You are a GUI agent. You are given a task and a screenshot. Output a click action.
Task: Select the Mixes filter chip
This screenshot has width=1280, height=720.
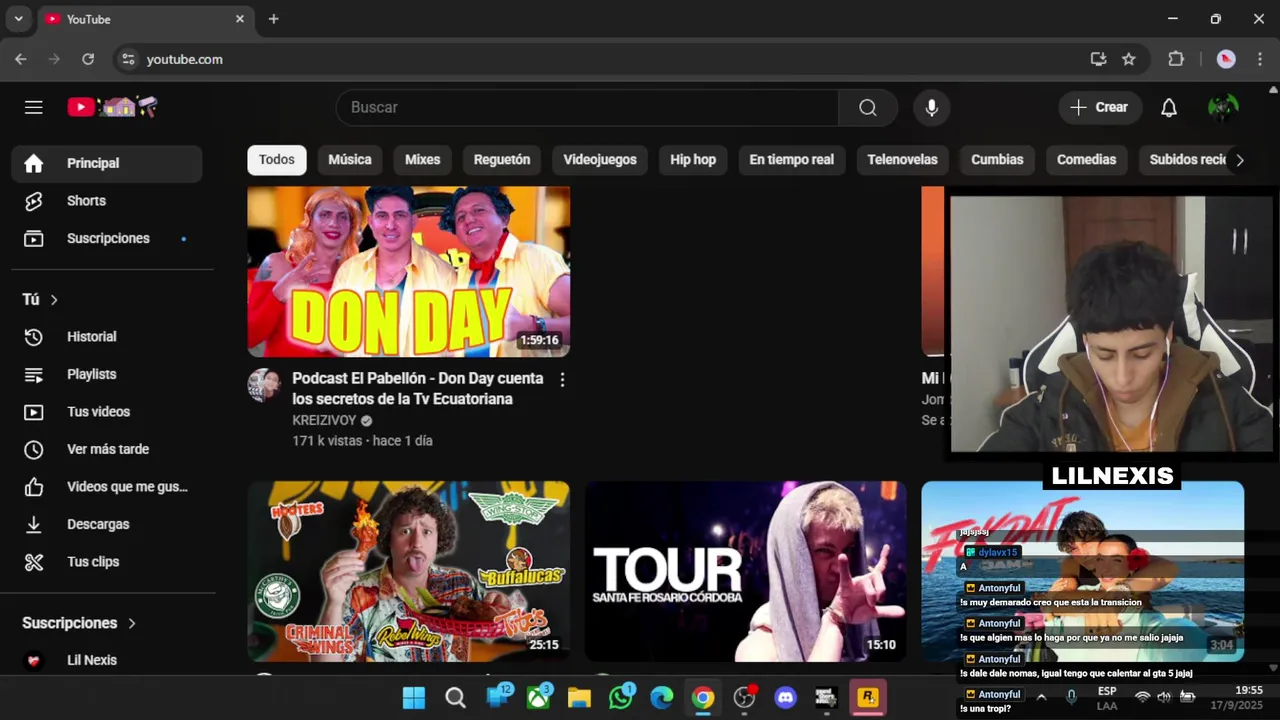tap(422, 160)
